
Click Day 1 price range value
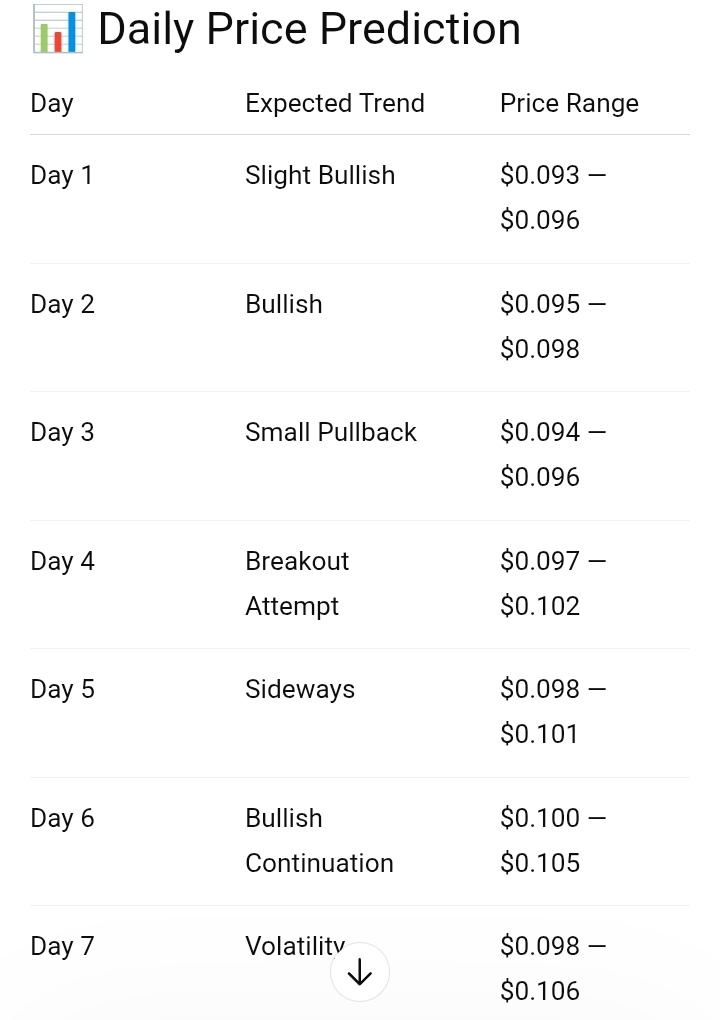coord(552,197)
